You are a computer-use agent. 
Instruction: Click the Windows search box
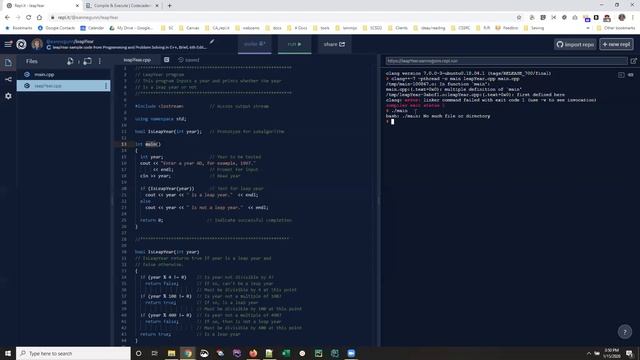(73, 353)
